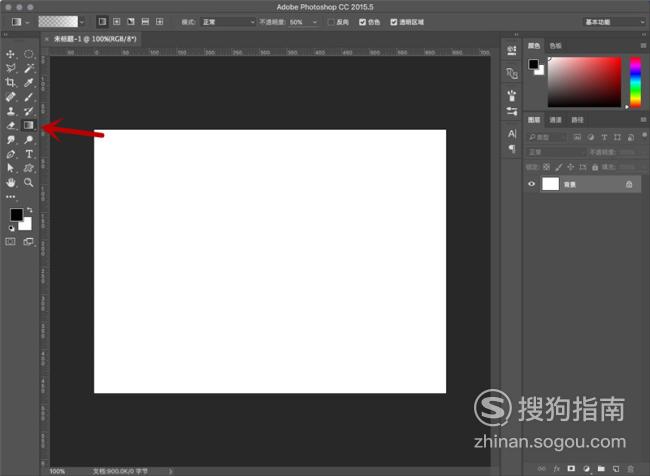Open the layer blend mode dropdown
The height and width of the screenshot is (476, 650).
pos(556,152)
